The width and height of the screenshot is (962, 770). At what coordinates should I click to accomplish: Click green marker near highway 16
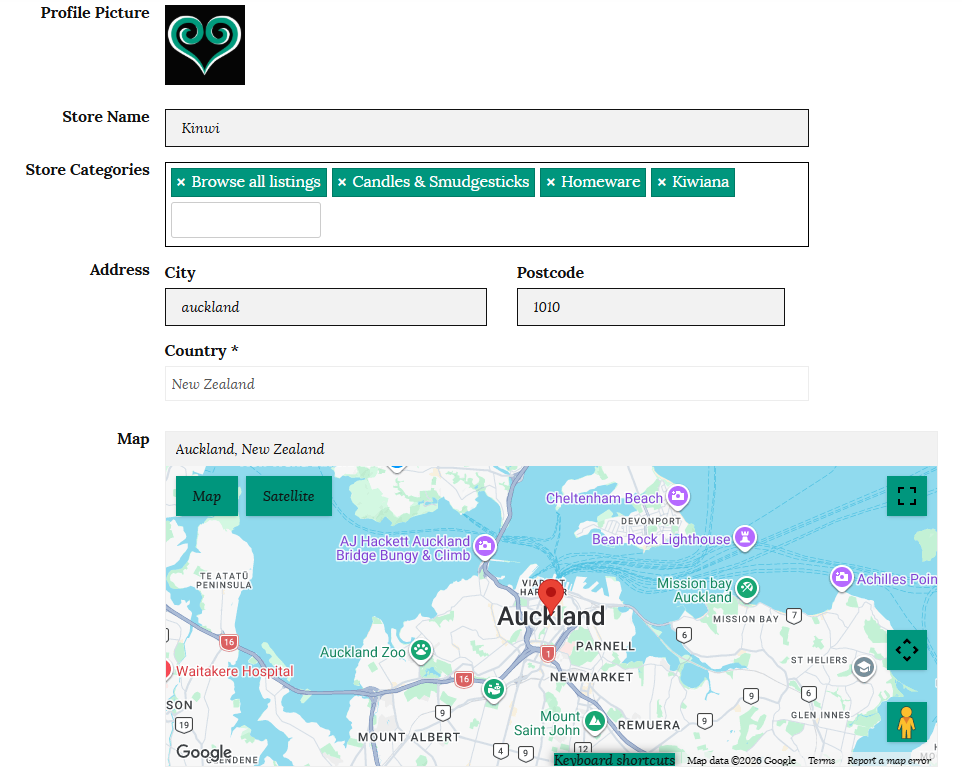494,690
